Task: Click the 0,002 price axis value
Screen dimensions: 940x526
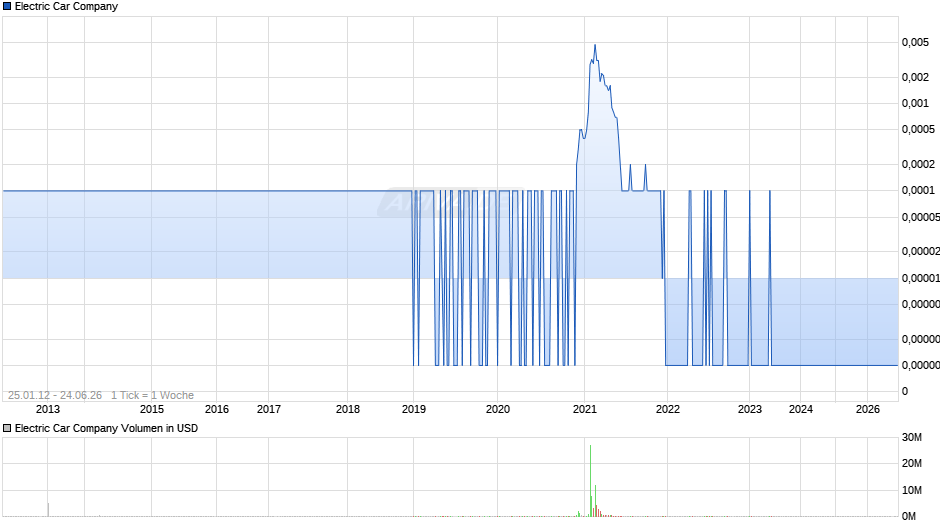Action: (915, 77)
